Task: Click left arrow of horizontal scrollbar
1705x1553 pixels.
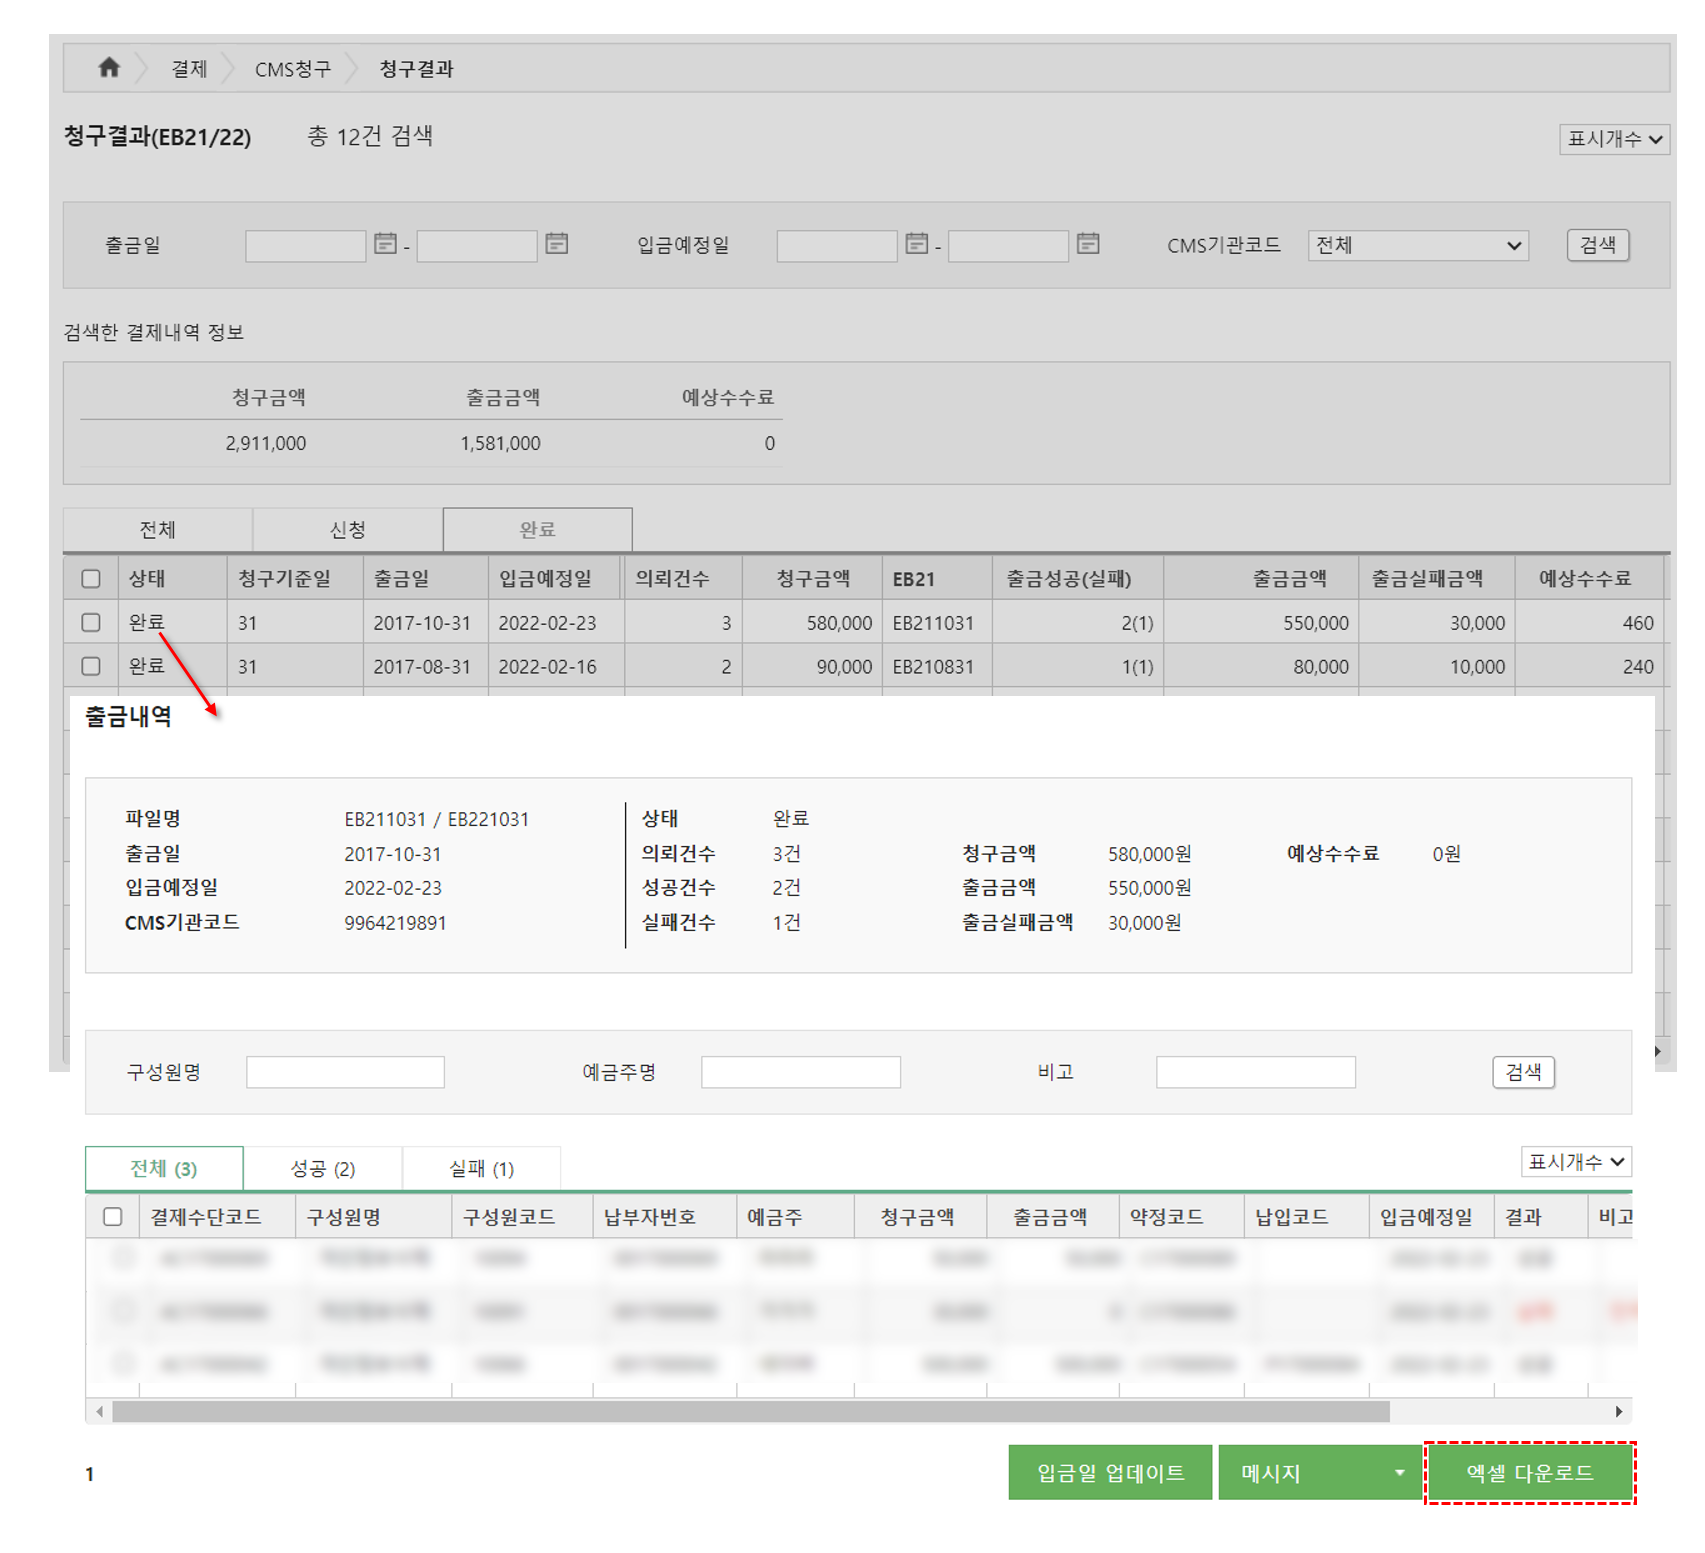Action: click(99, 1411)
